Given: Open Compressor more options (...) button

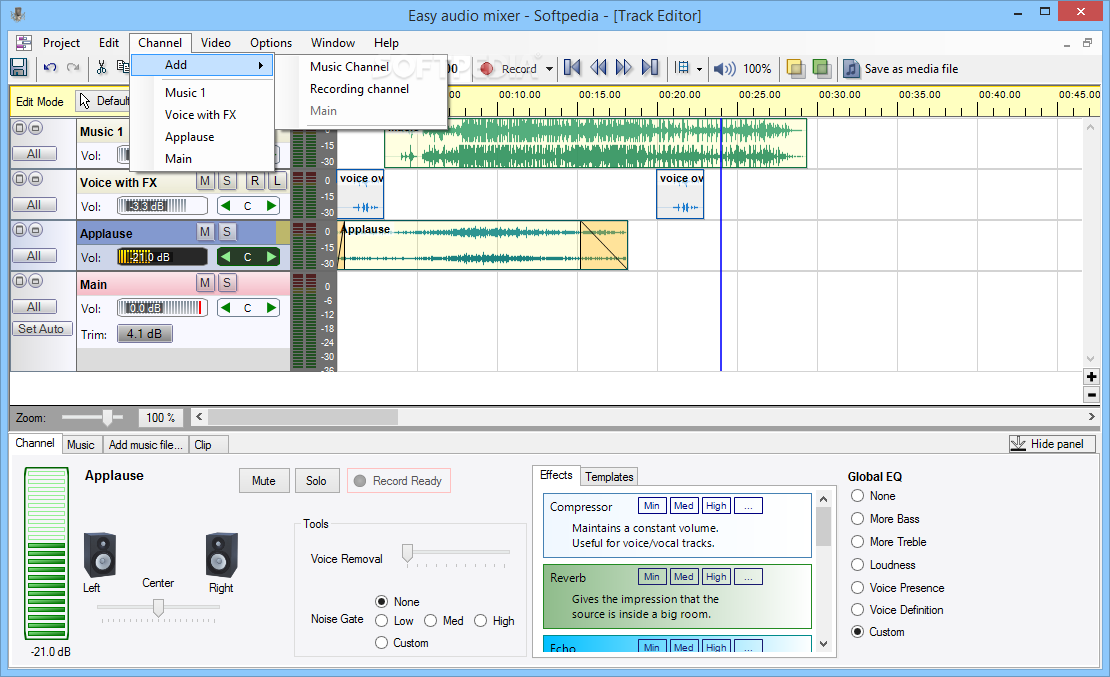Looking at the screenshot, I should 748,506.
